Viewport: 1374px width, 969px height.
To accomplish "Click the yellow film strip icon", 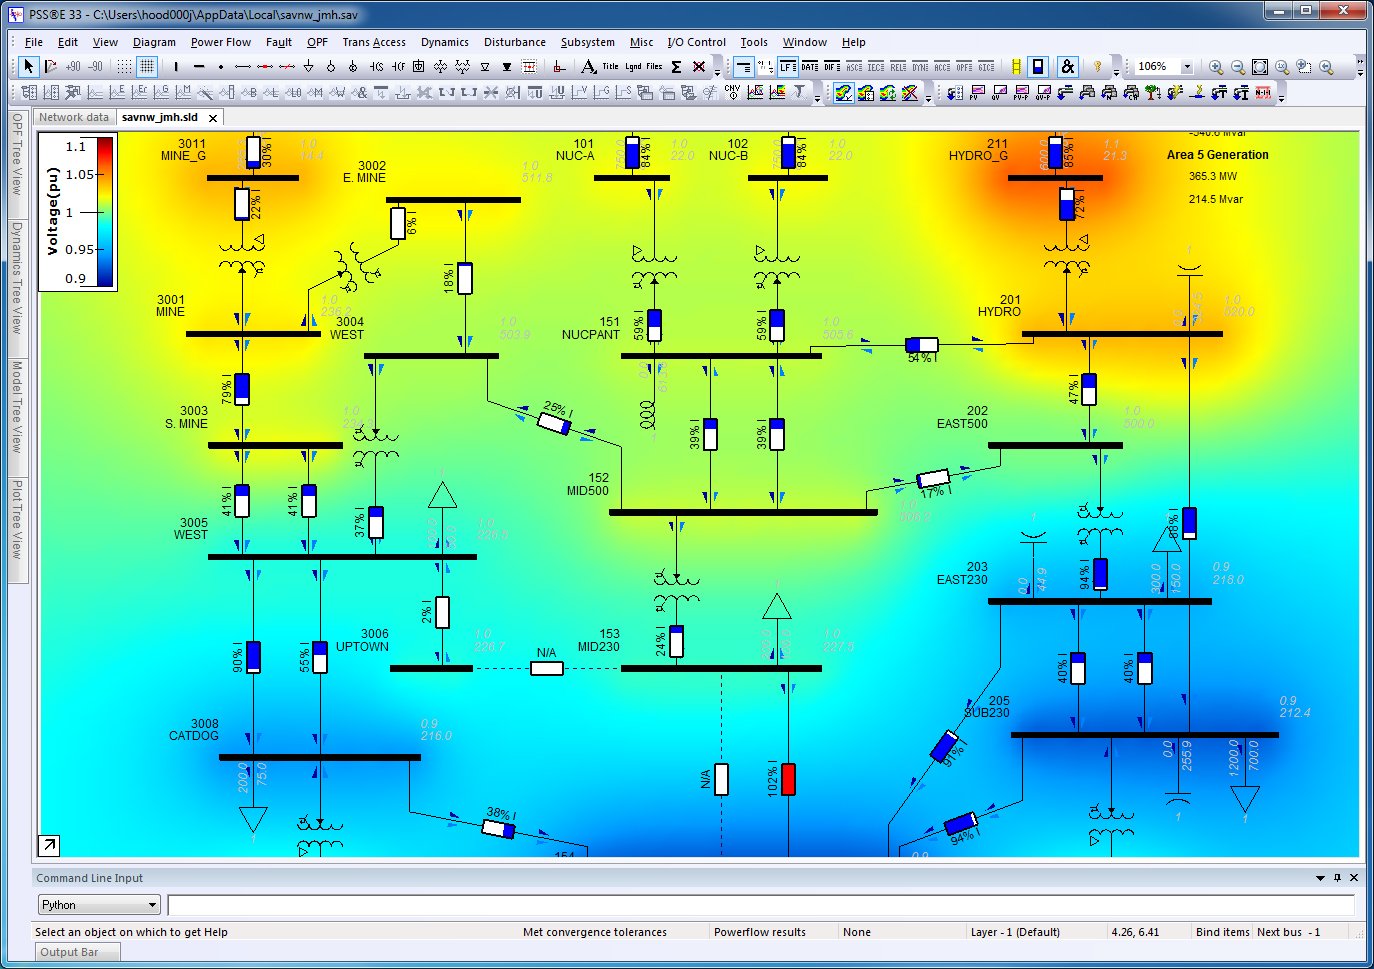I will click(1017, 67).
